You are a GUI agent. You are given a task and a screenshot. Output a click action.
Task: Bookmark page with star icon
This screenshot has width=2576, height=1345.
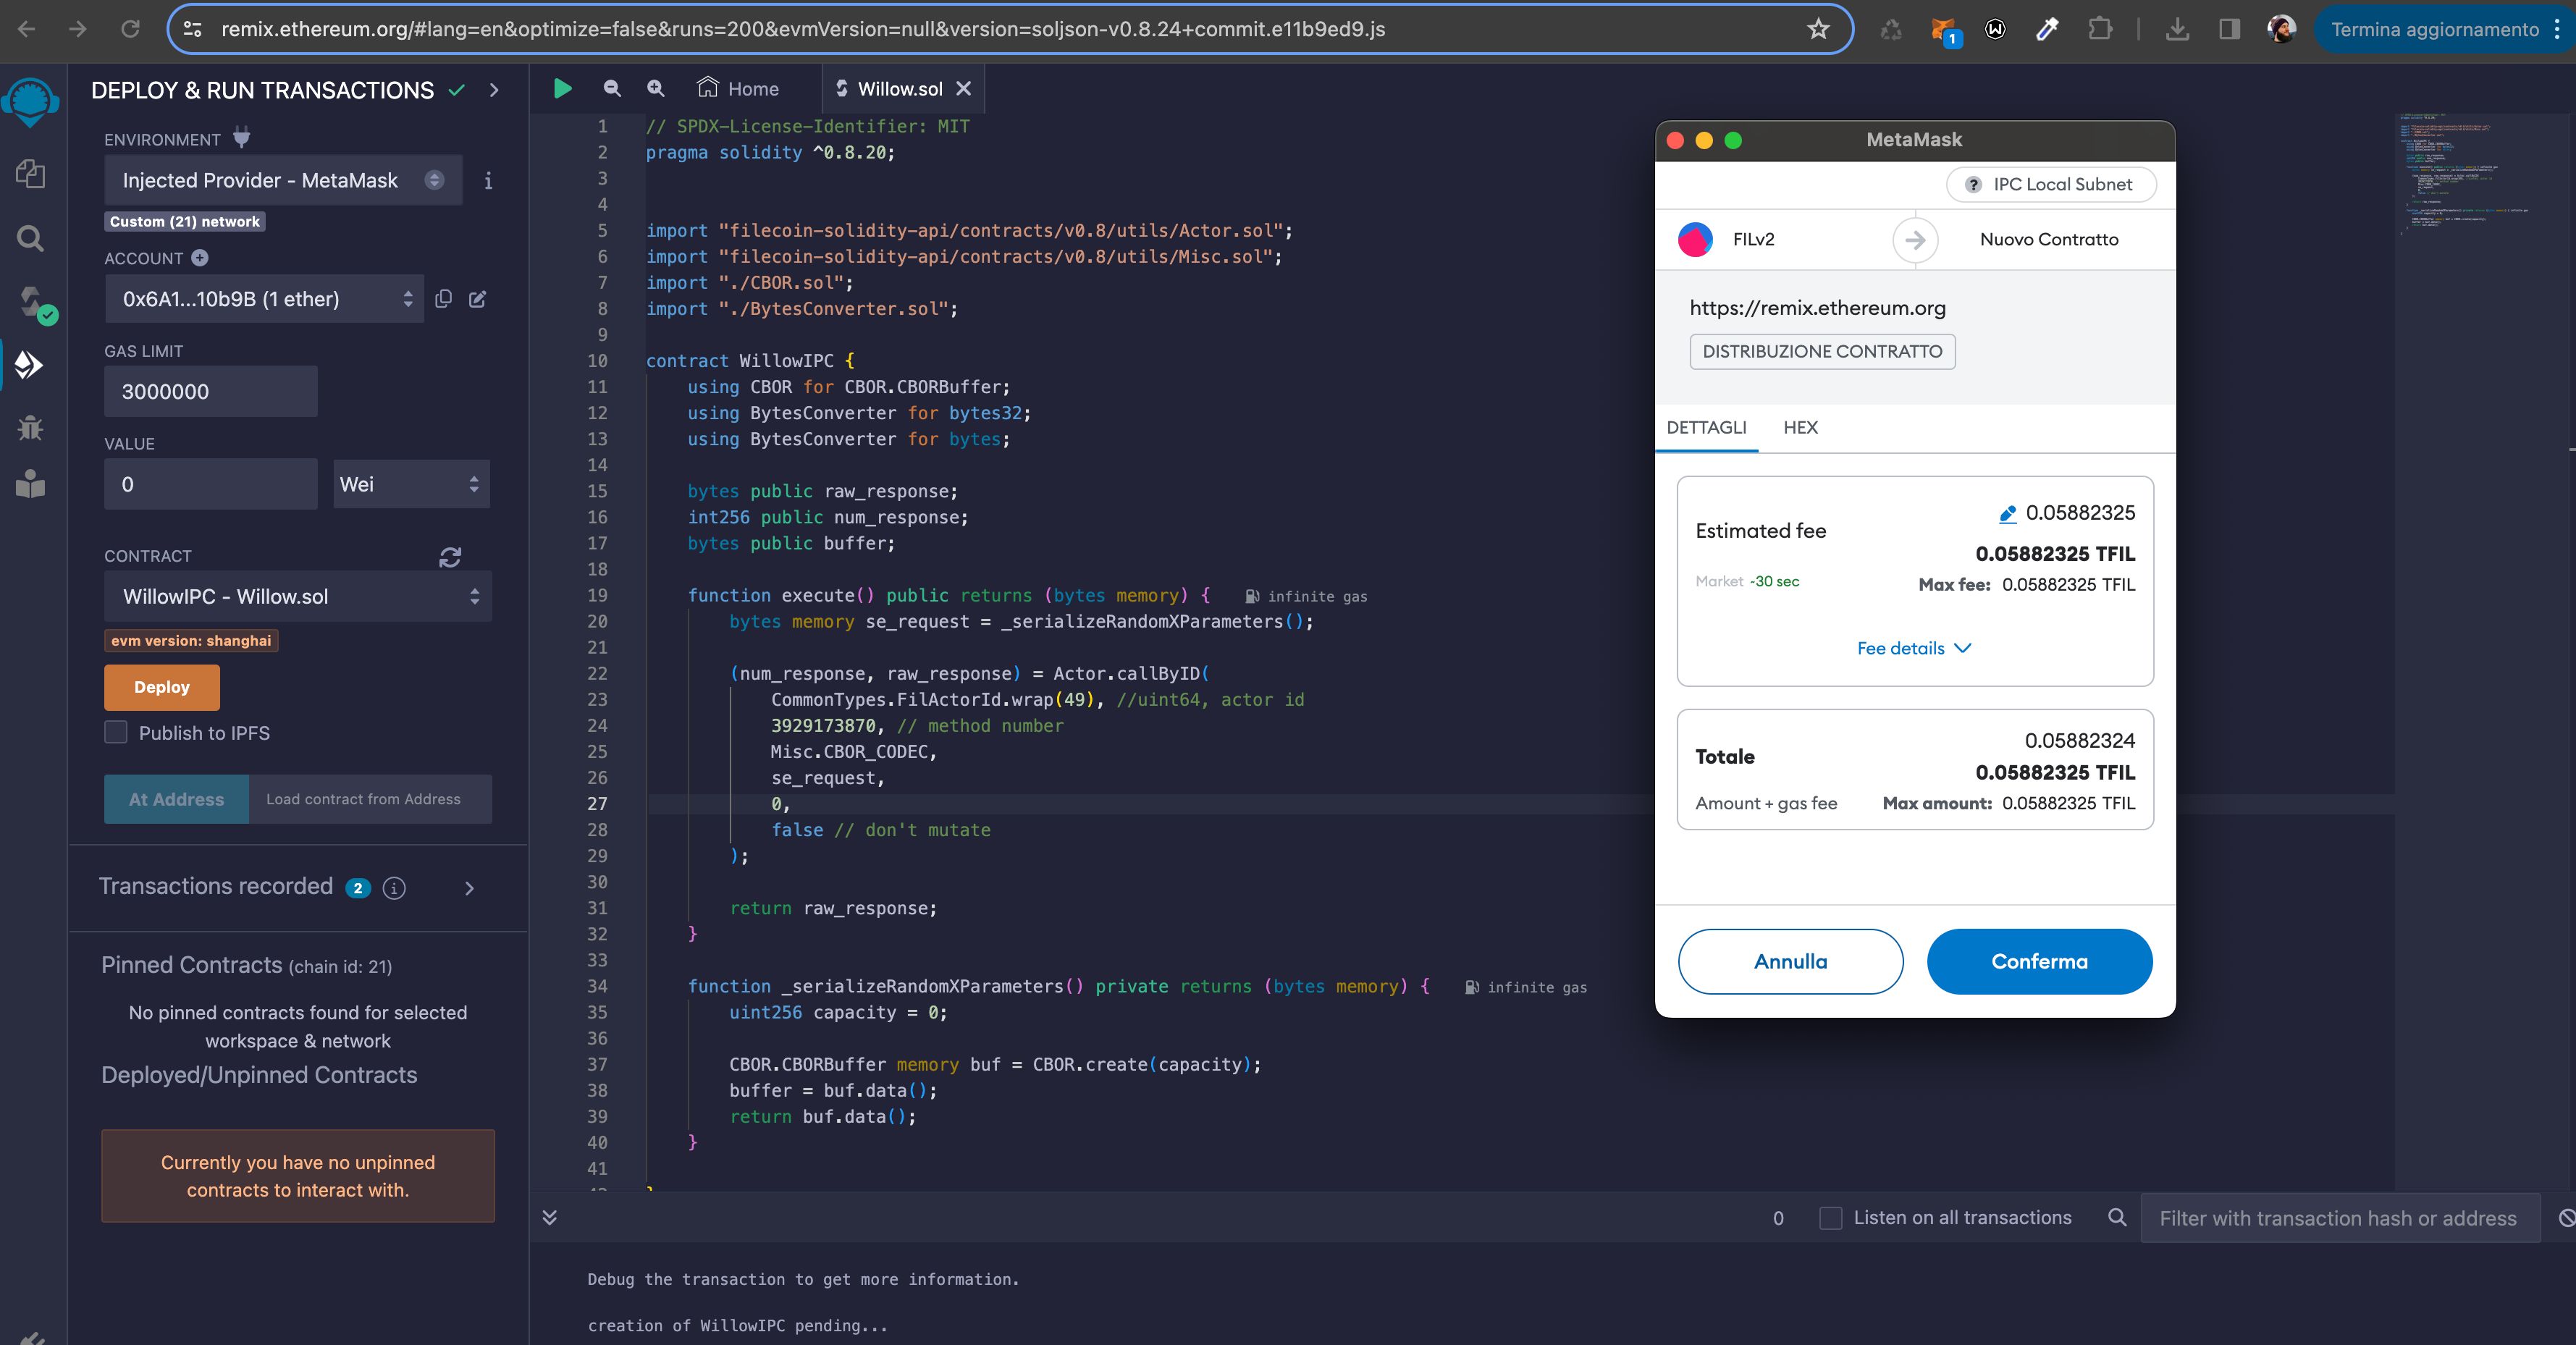pyautogui.click(x=1819, y=29)
